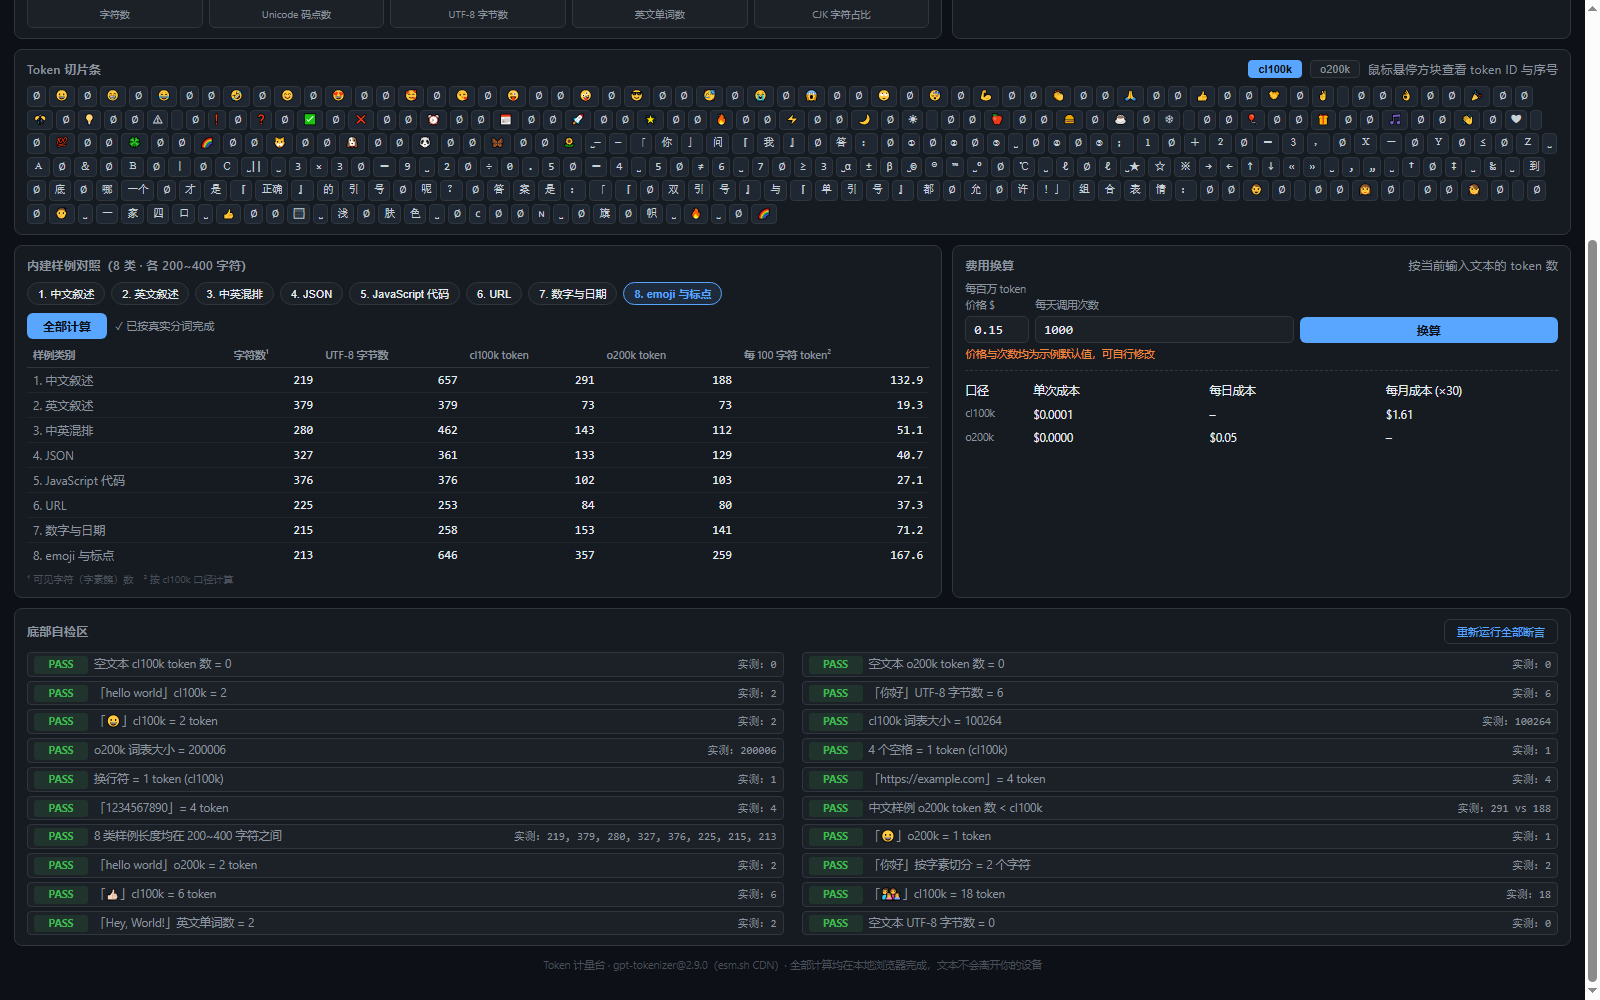Select the 2. 英文叙述 sample
Image resolution: width=1600 pixels, height=1000 pixels.
click(150, 294)
